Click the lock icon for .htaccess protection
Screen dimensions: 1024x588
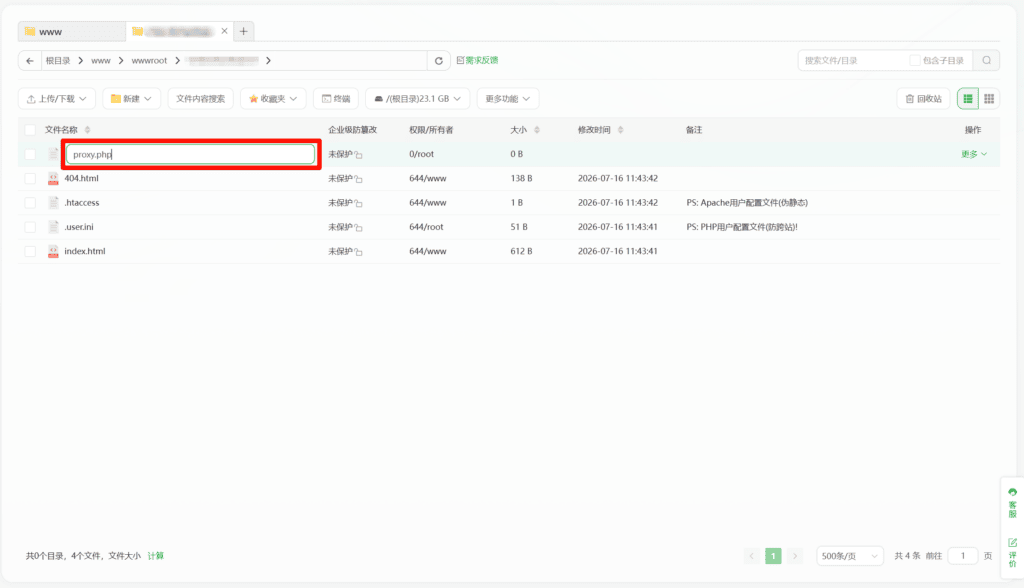pos(358,203)
